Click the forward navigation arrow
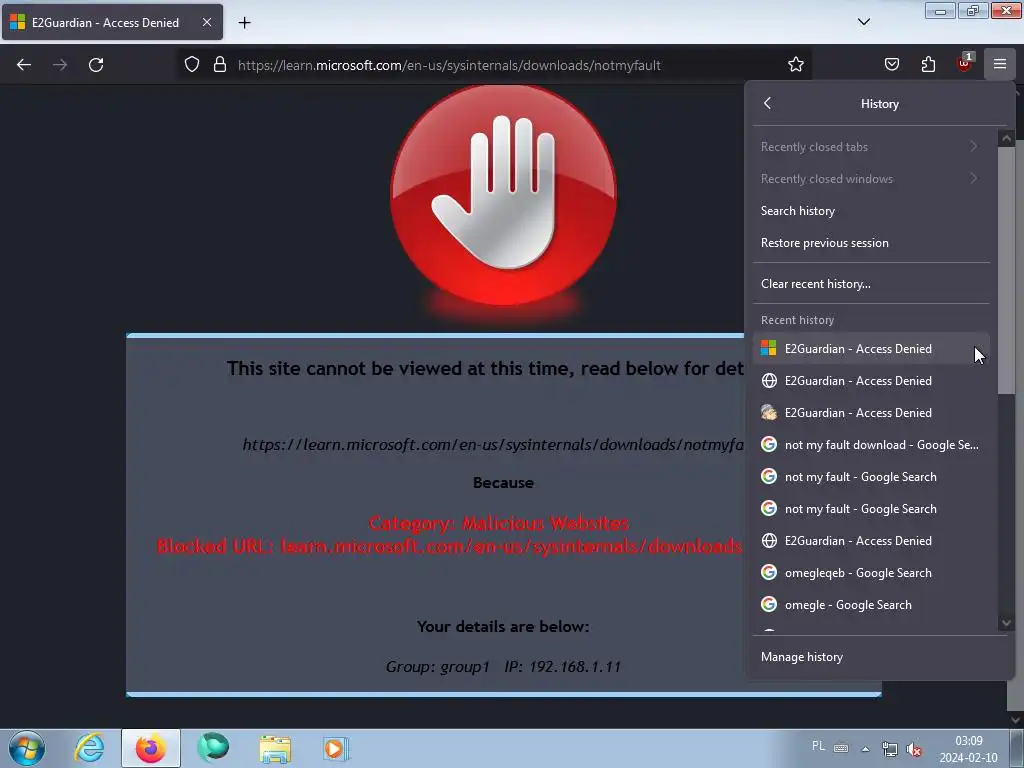 60,65
